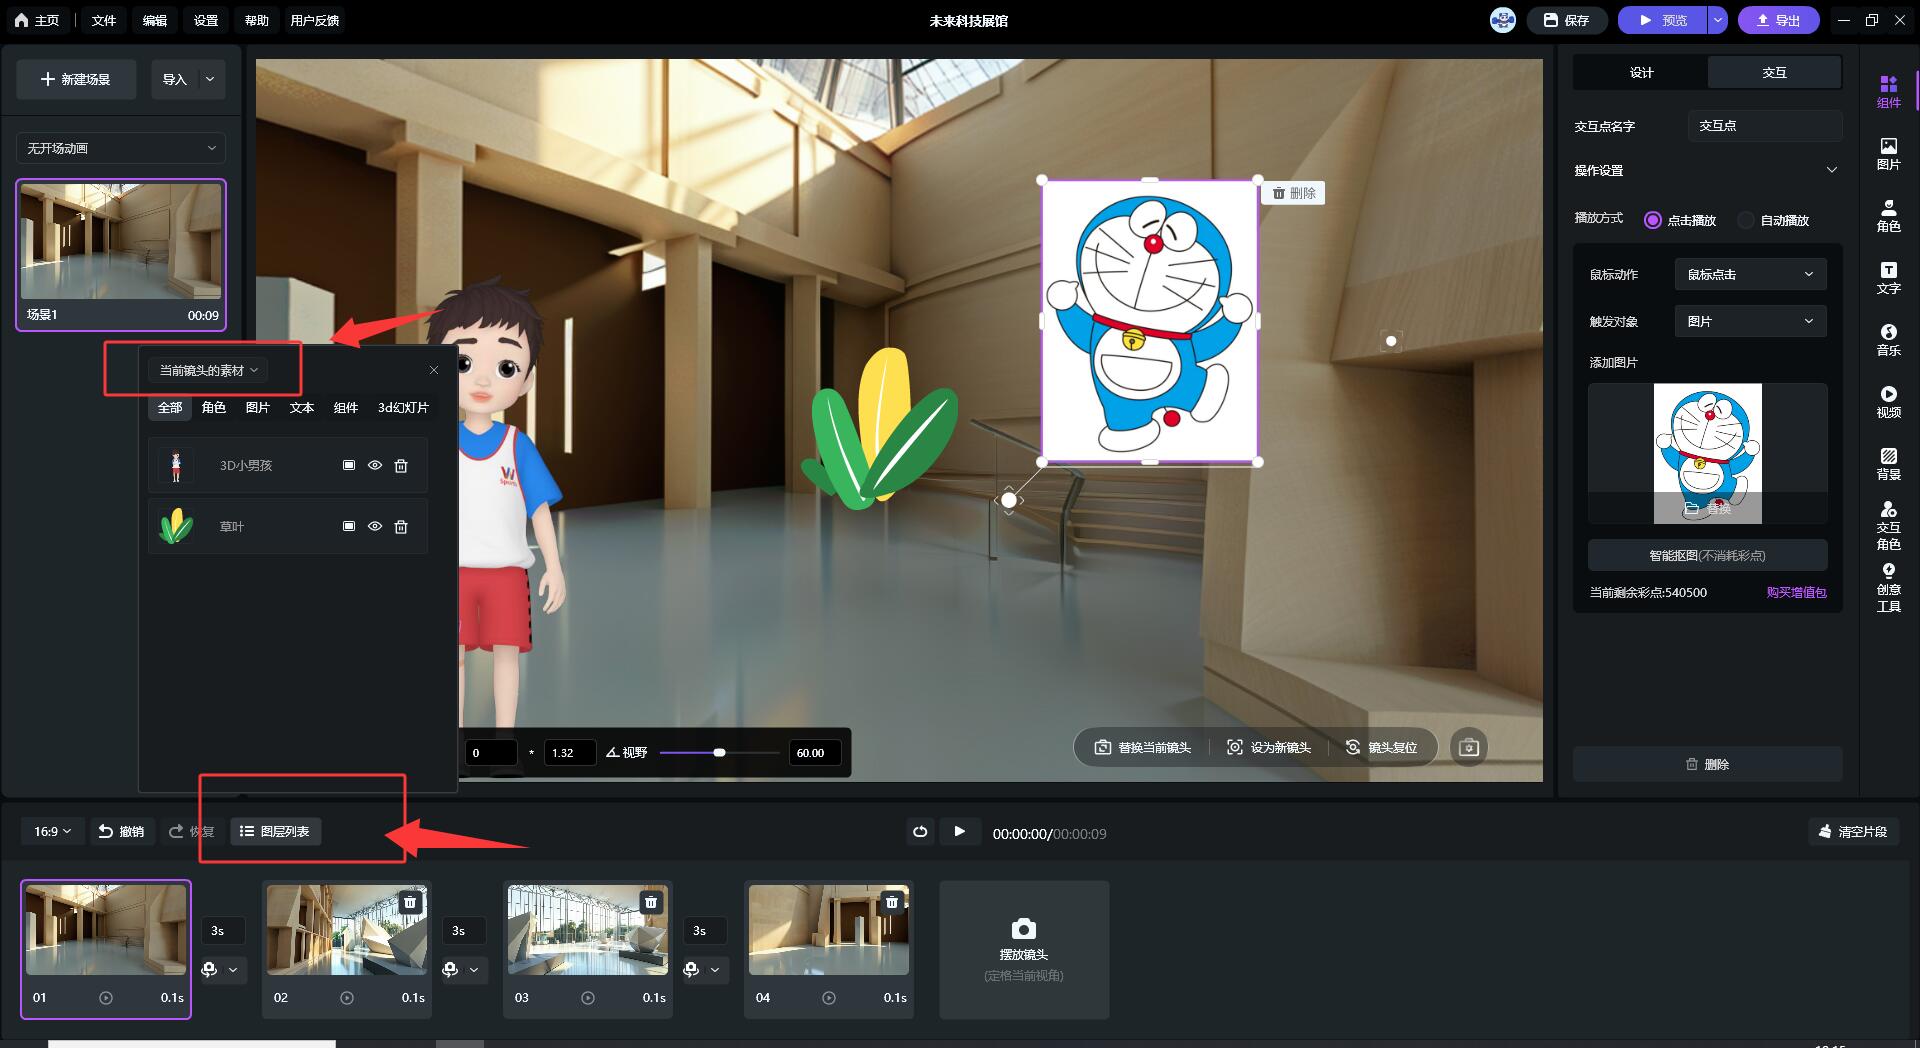Click the 智能抠图 button
This screenshot has height=1048, width=1920.
pos(1707,556)
